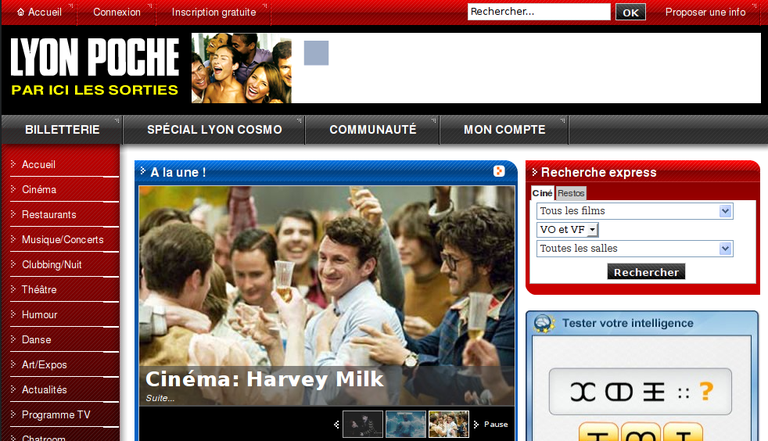
Task: Pause the slideshow
Action: click(496, 424)
